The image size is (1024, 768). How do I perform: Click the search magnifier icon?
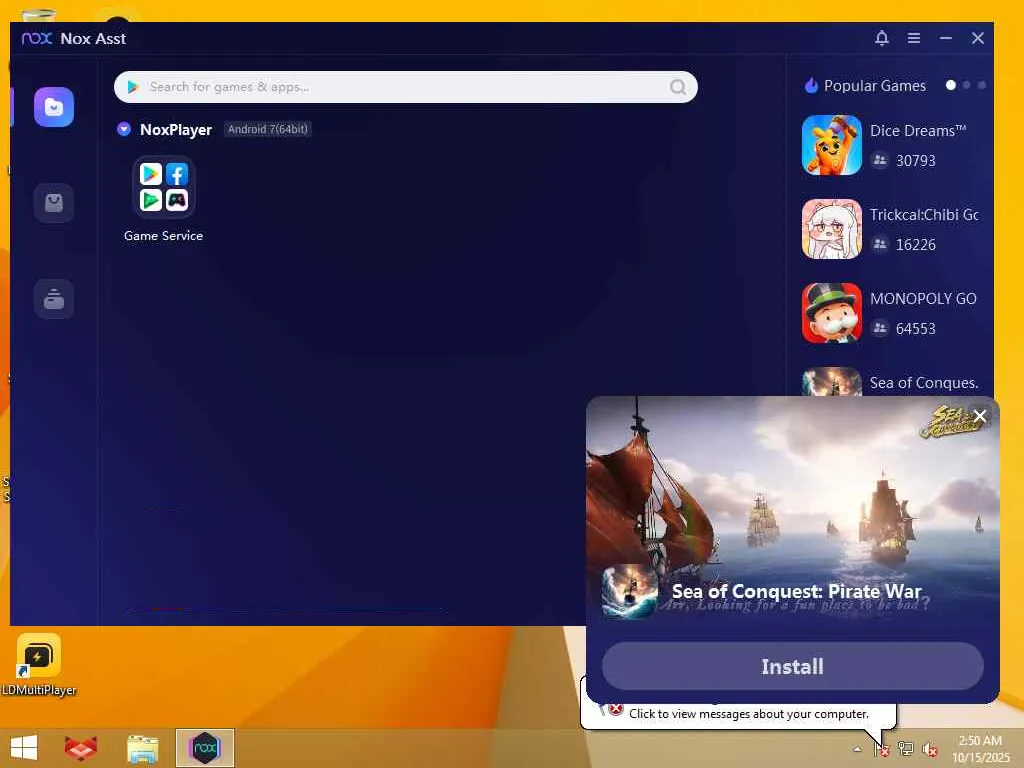(678, 87)
